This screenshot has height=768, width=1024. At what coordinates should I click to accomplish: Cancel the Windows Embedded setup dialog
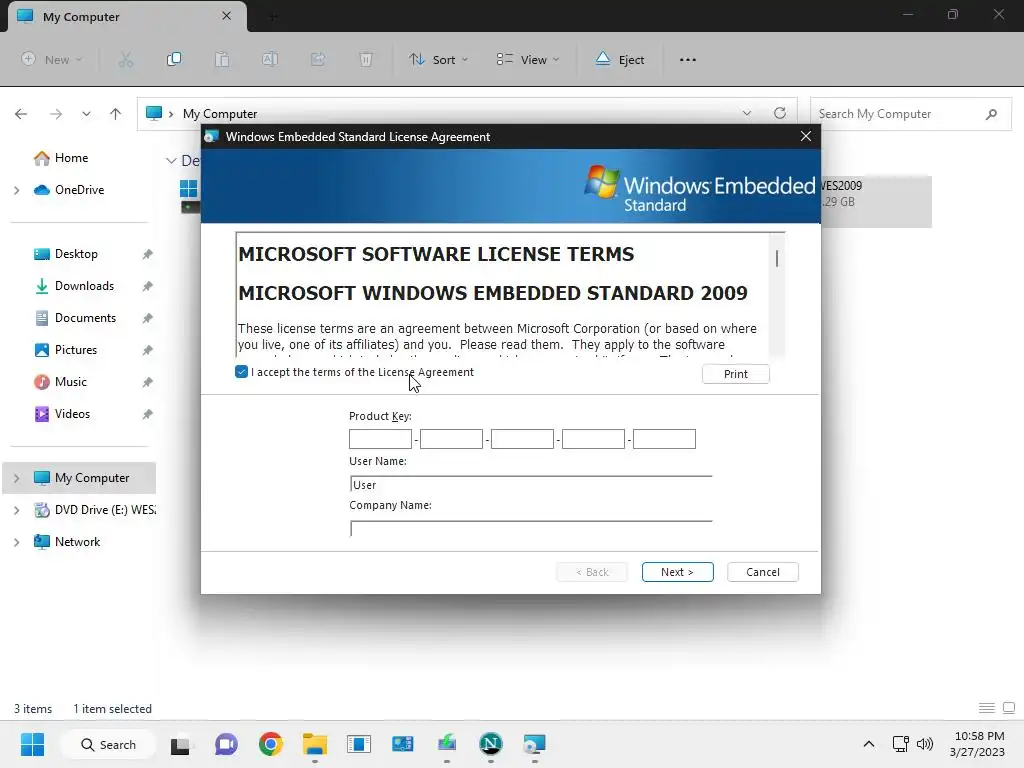point(762,571)
